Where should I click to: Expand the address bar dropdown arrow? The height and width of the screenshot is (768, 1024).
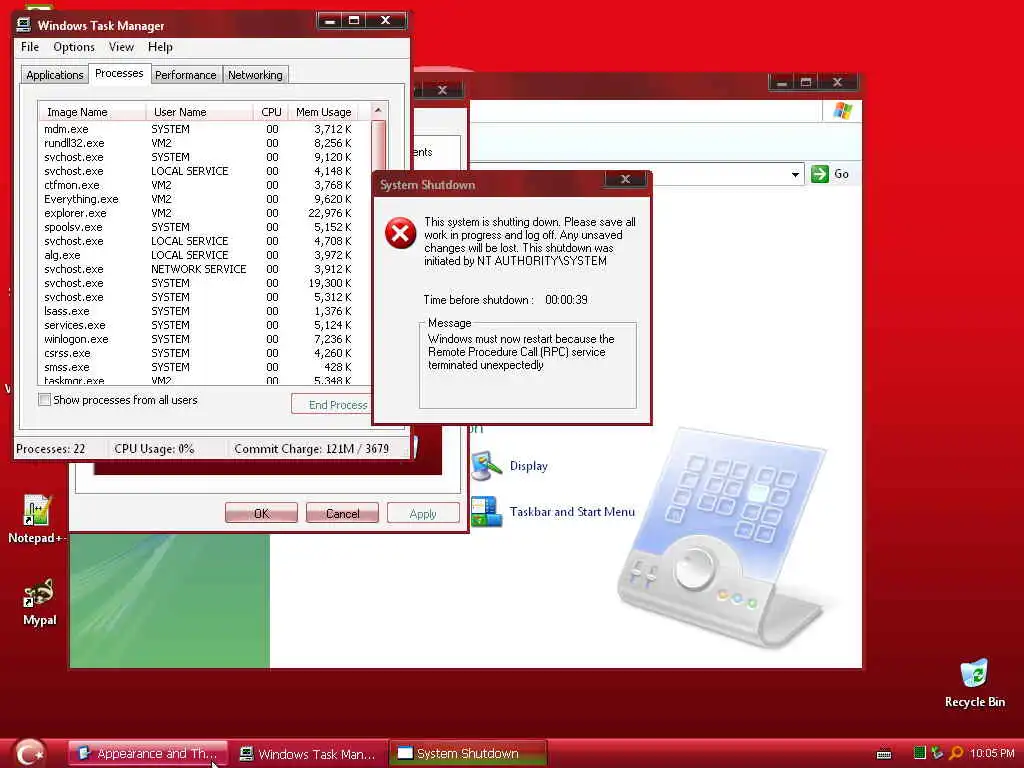click(x=795, y=174)
